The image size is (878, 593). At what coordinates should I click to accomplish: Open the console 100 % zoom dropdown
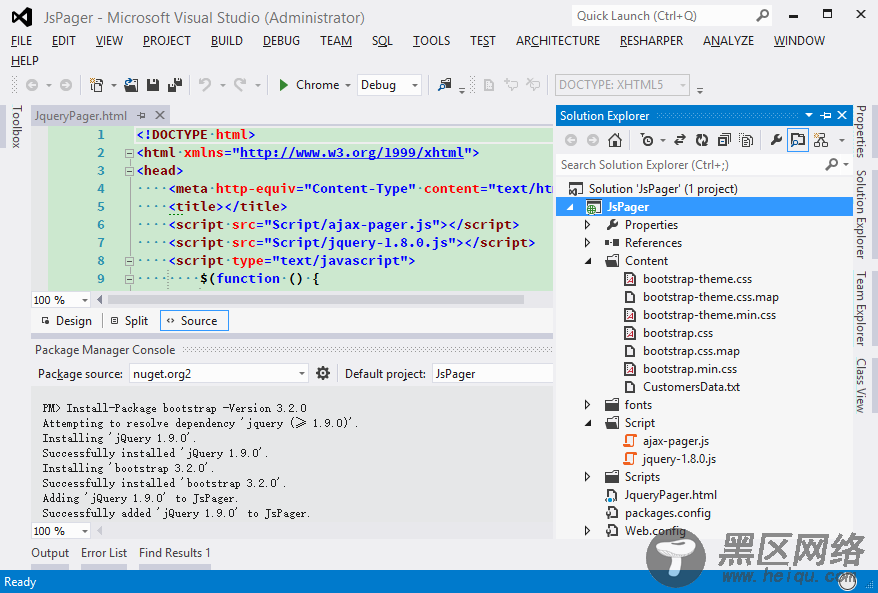pos(85,531)
